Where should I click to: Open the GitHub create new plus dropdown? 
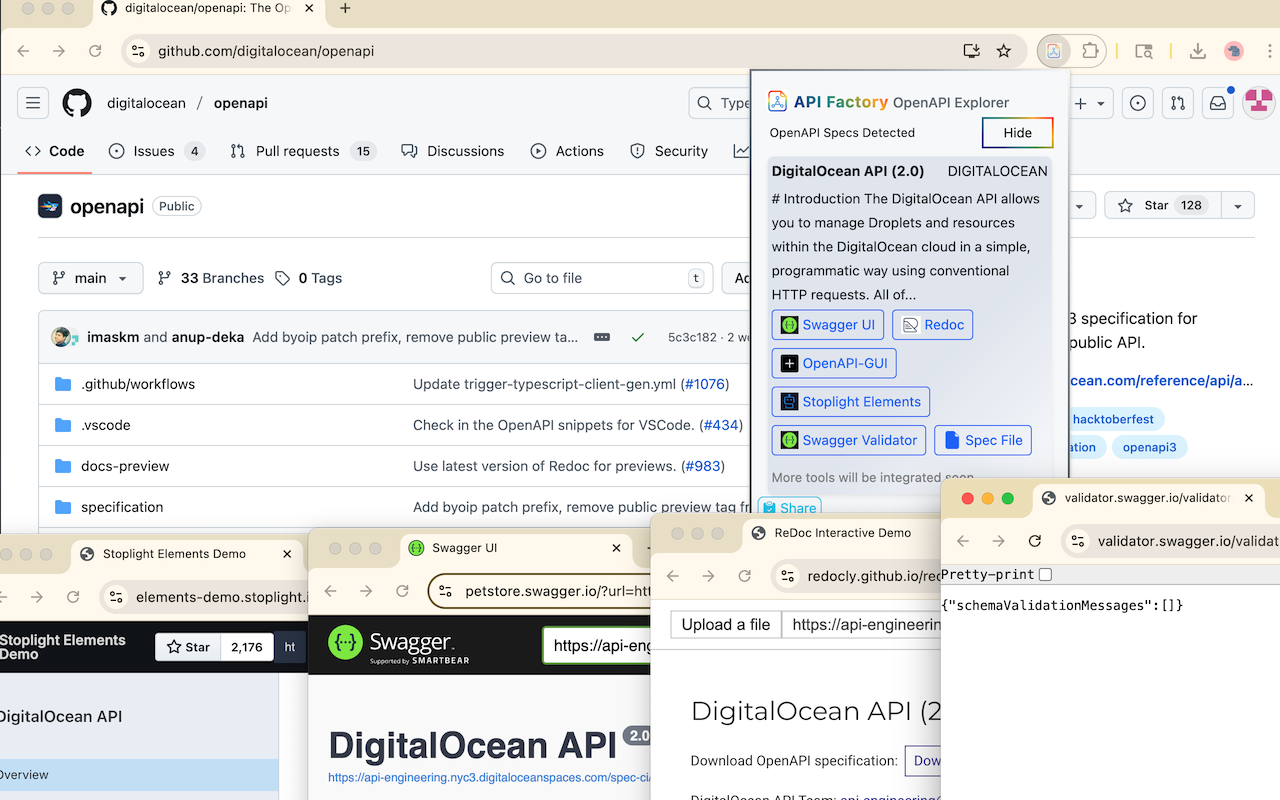(1090, 103)
